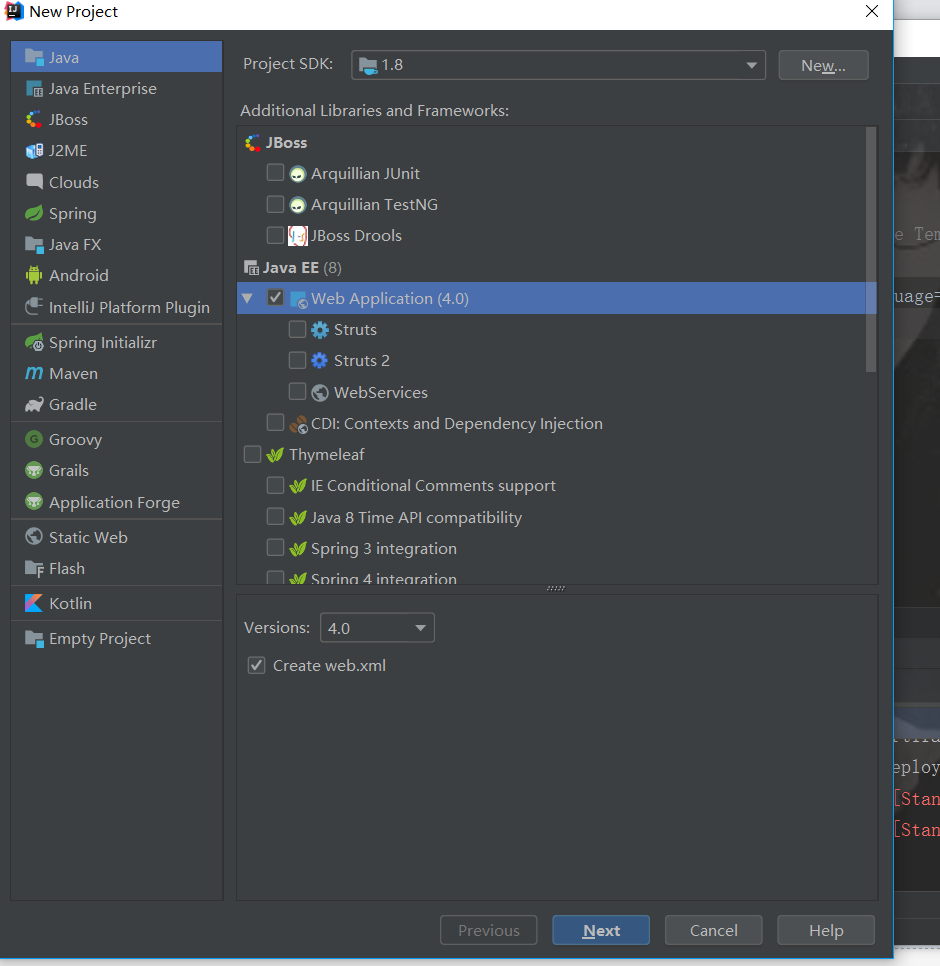Enable the Arquillian TestNG checkbox
The image size is (940, 966).
click(275, 204)
